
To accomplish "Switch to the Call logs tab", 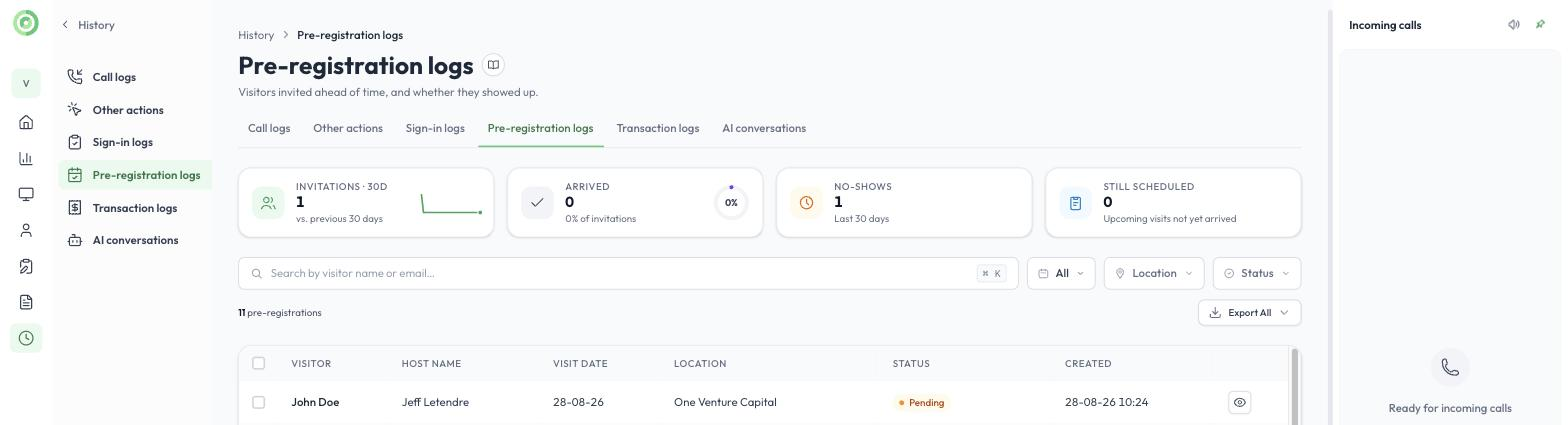I will (269, 128).
